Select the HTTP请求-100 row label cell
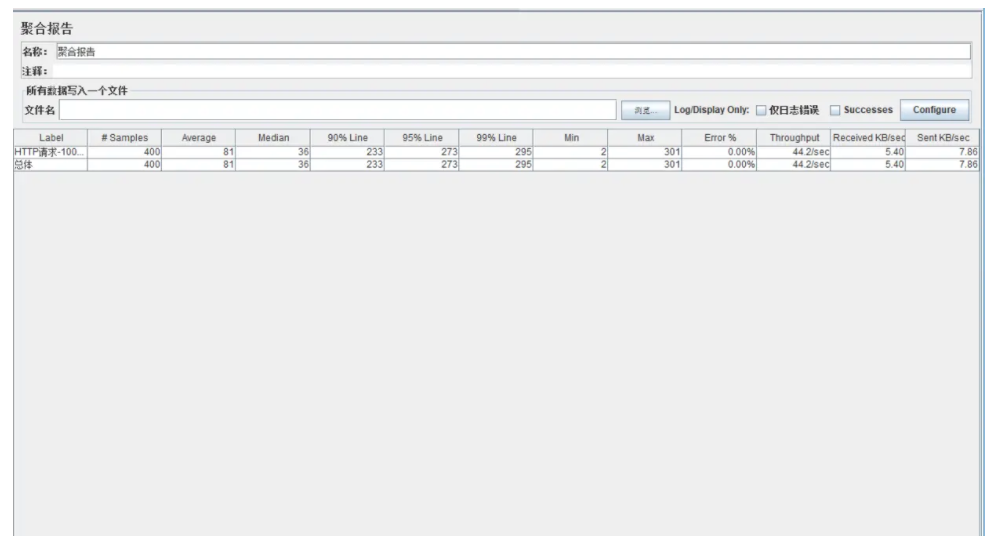This screenshot has width=1000, height=536. pos(50,152)
